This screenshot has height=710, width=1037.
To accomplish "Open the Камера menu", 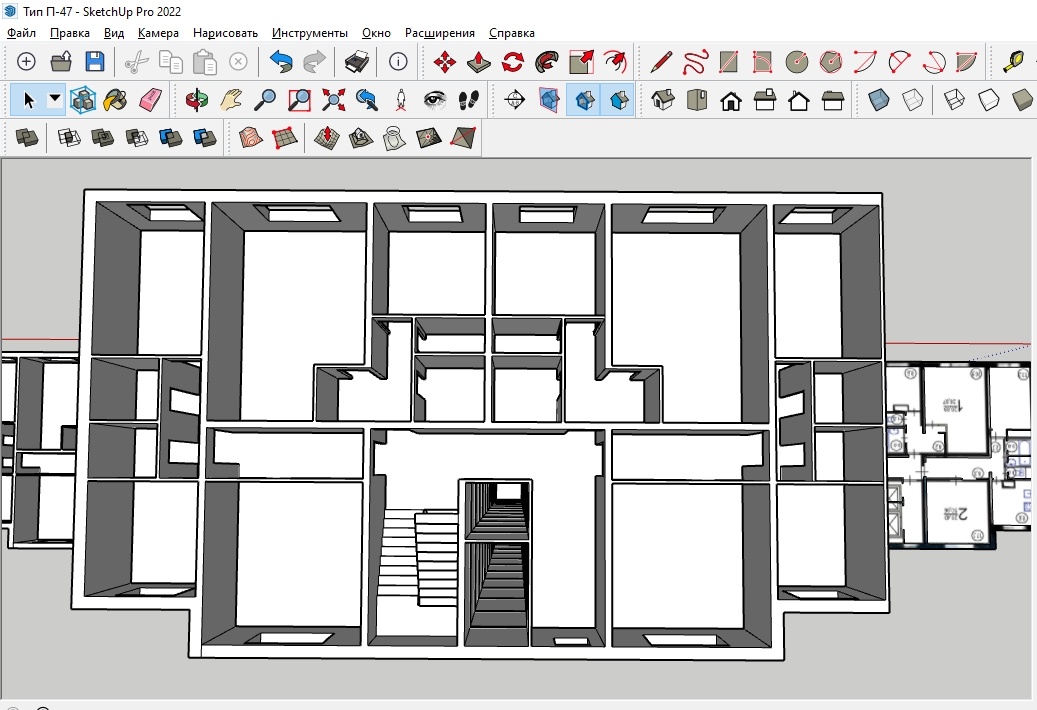I will pos(158,33).
